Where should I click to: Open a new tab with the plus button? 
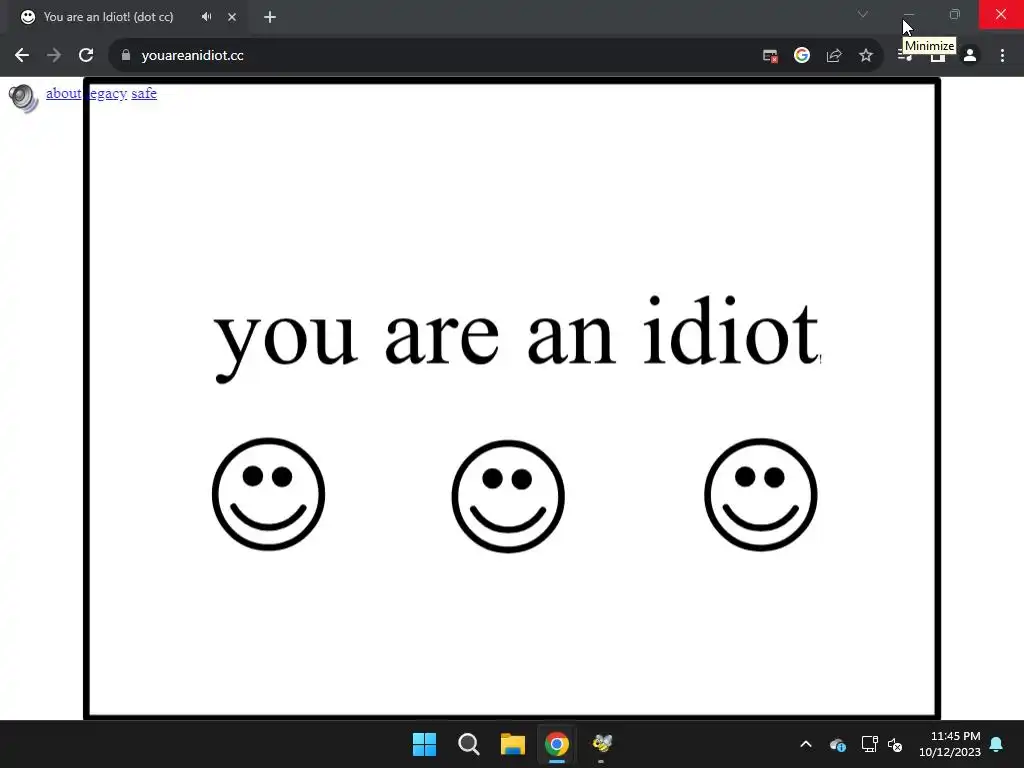tap(270, 17)
